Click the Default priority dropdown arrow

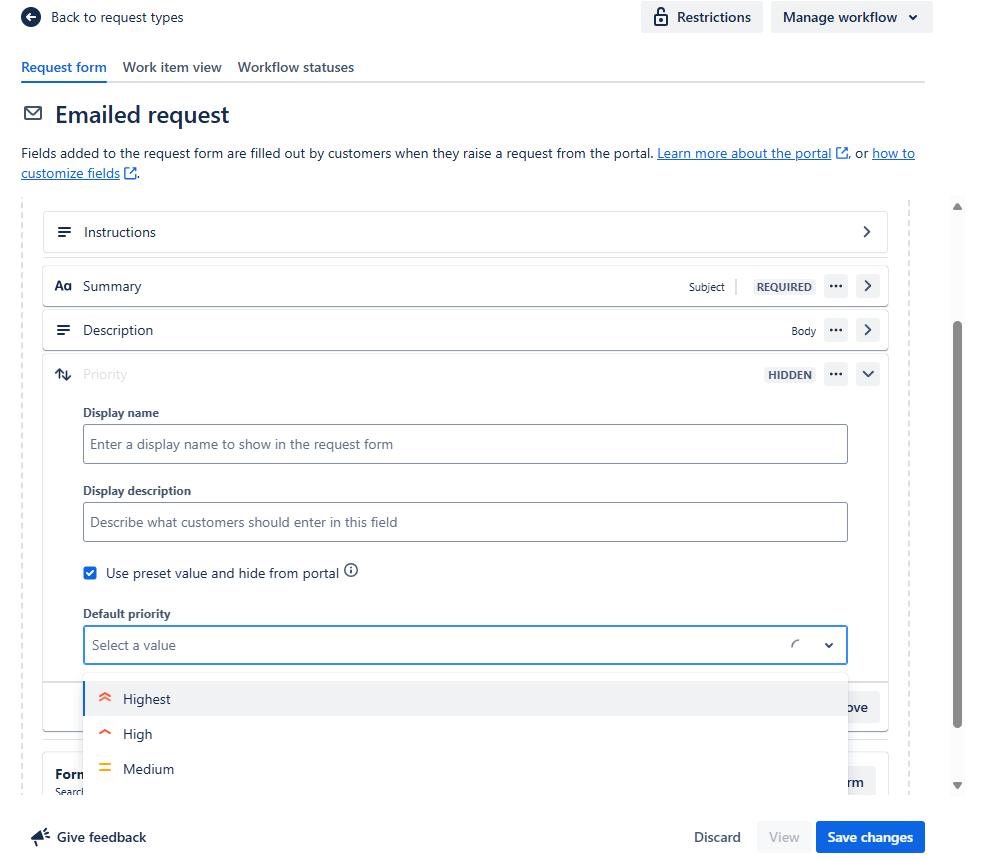click(x=829, y=645)
